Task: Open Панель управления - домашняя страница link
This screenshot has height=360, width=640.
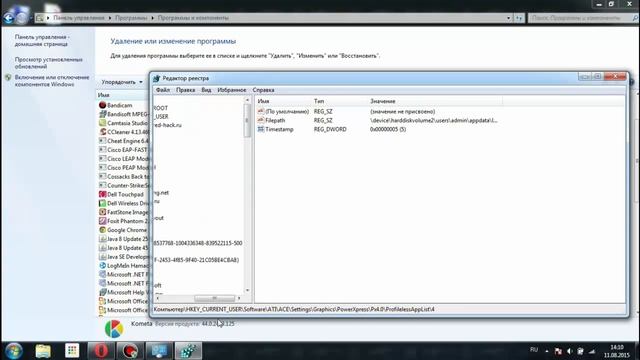Action: coord(42,40)
